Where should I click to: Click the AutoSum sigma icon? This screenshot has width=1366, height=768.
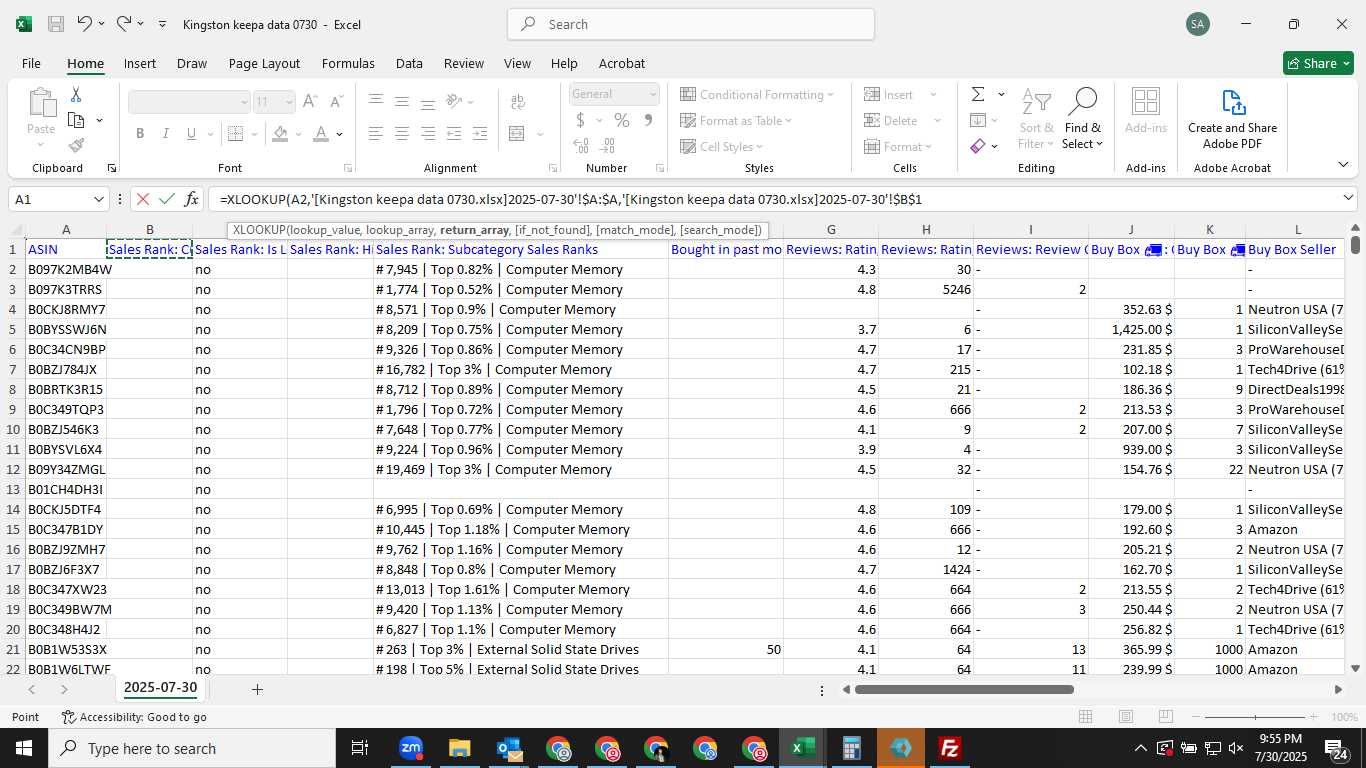pyautogui.click(x=978, y=94)
